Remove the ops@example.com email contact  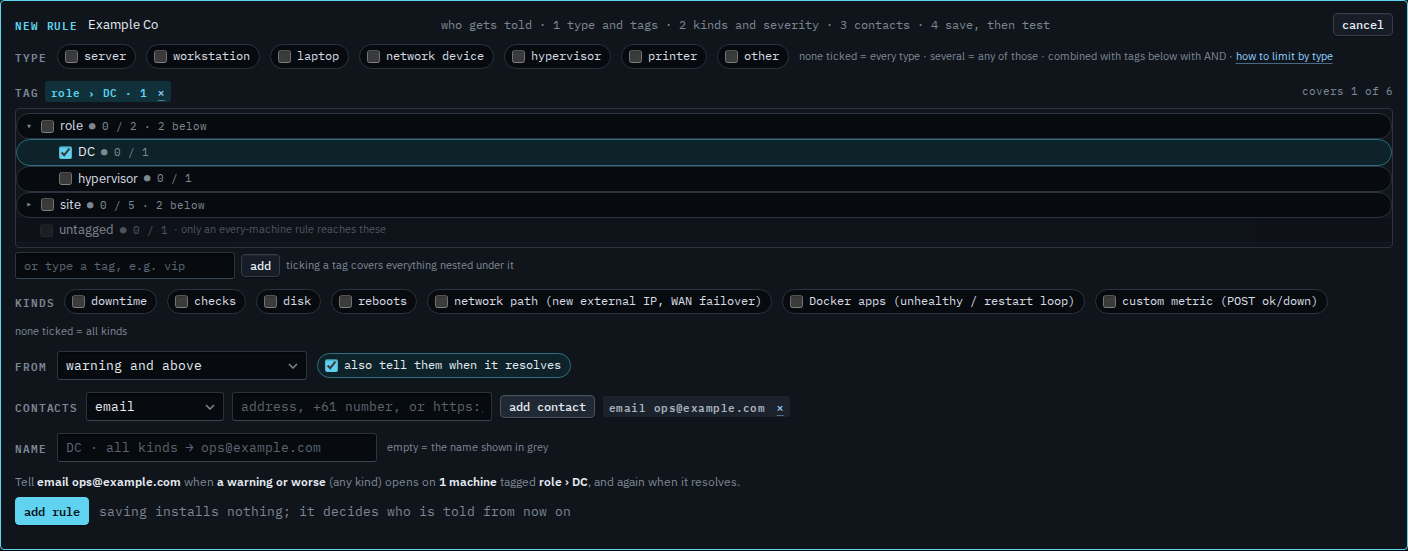click(x=780, y=408)
